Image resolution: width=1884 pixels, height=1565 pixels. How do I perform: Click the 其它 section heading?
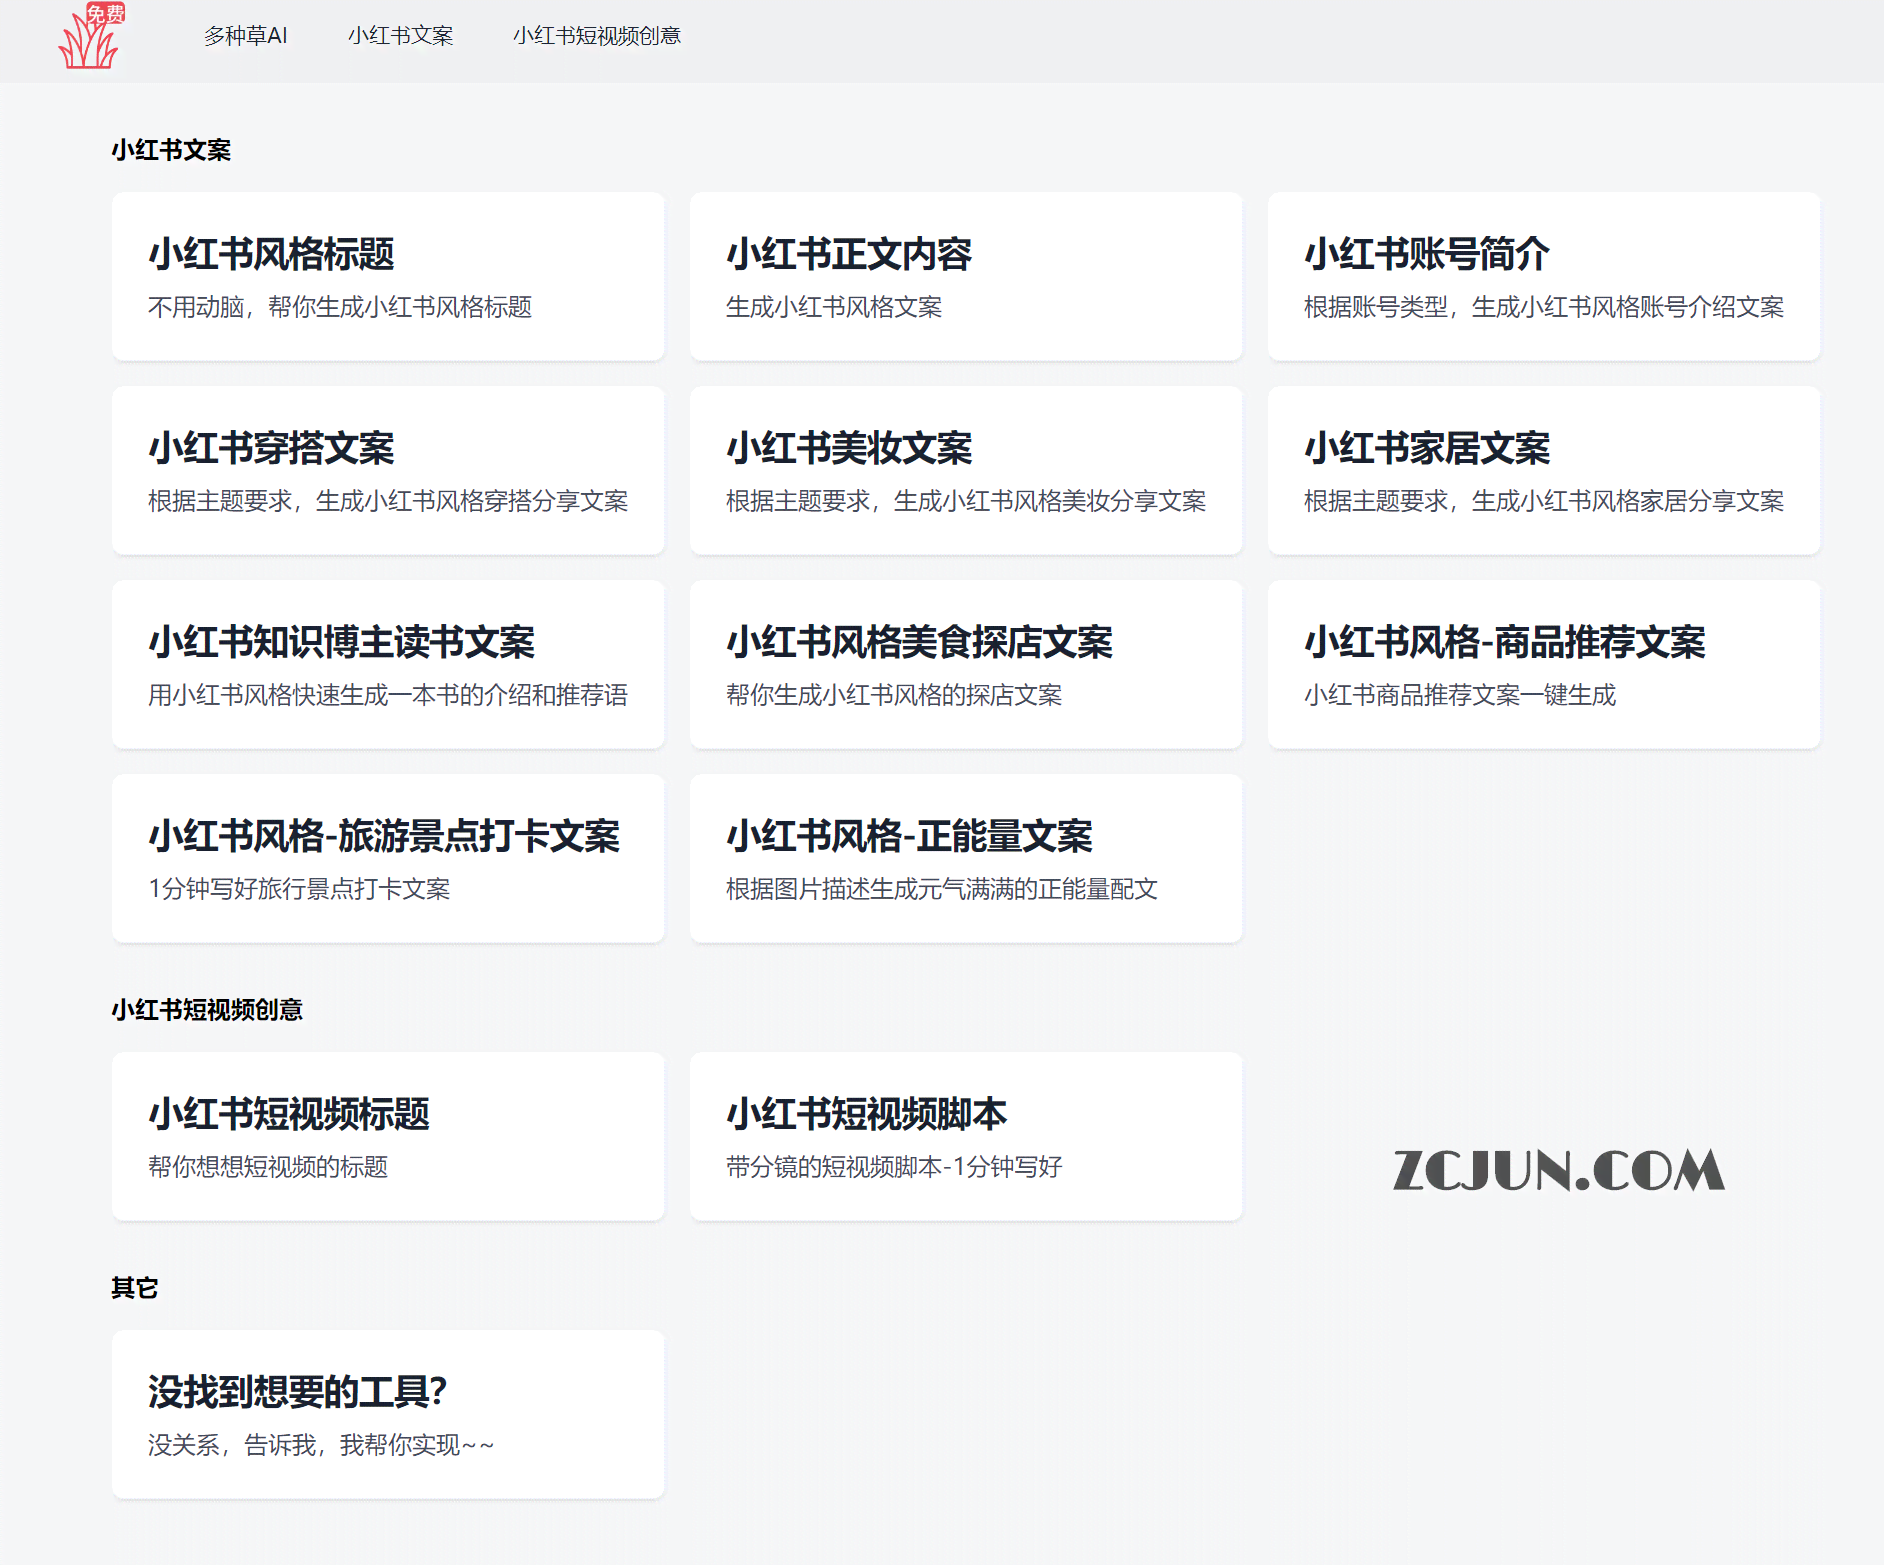(135, 1288)
